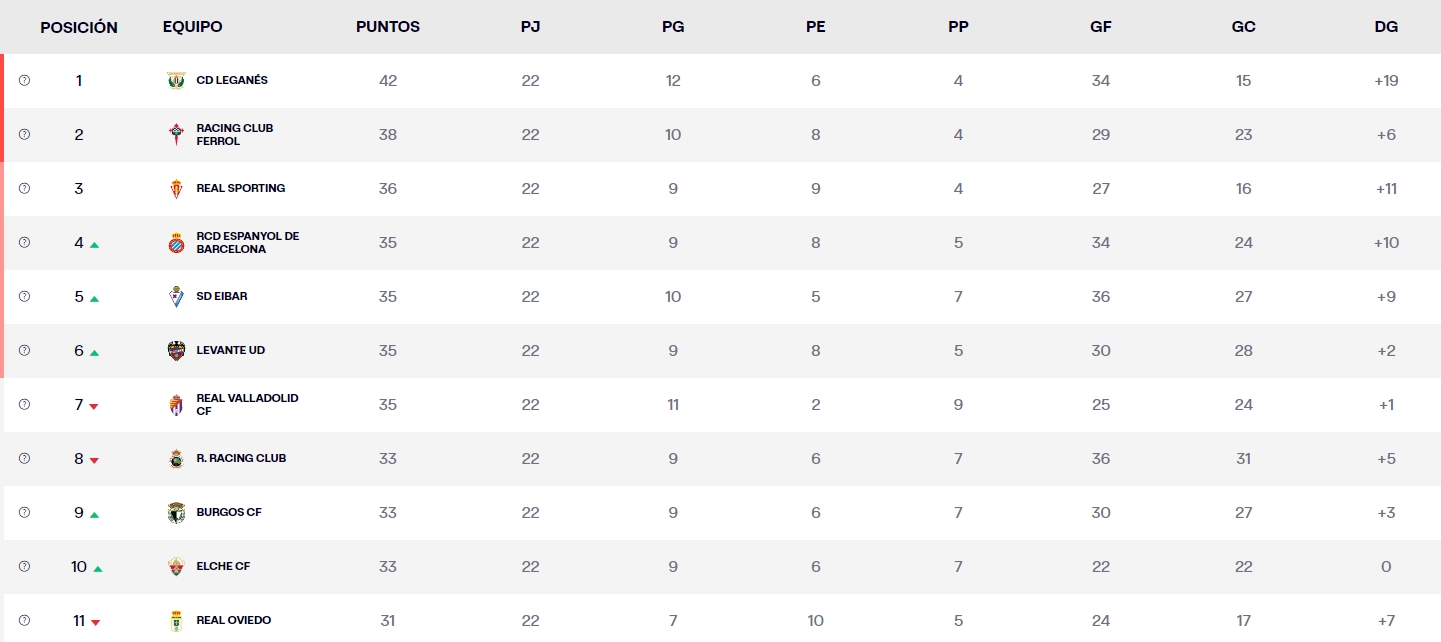Click the Real Oviedo crest

[x=176, y=619]
